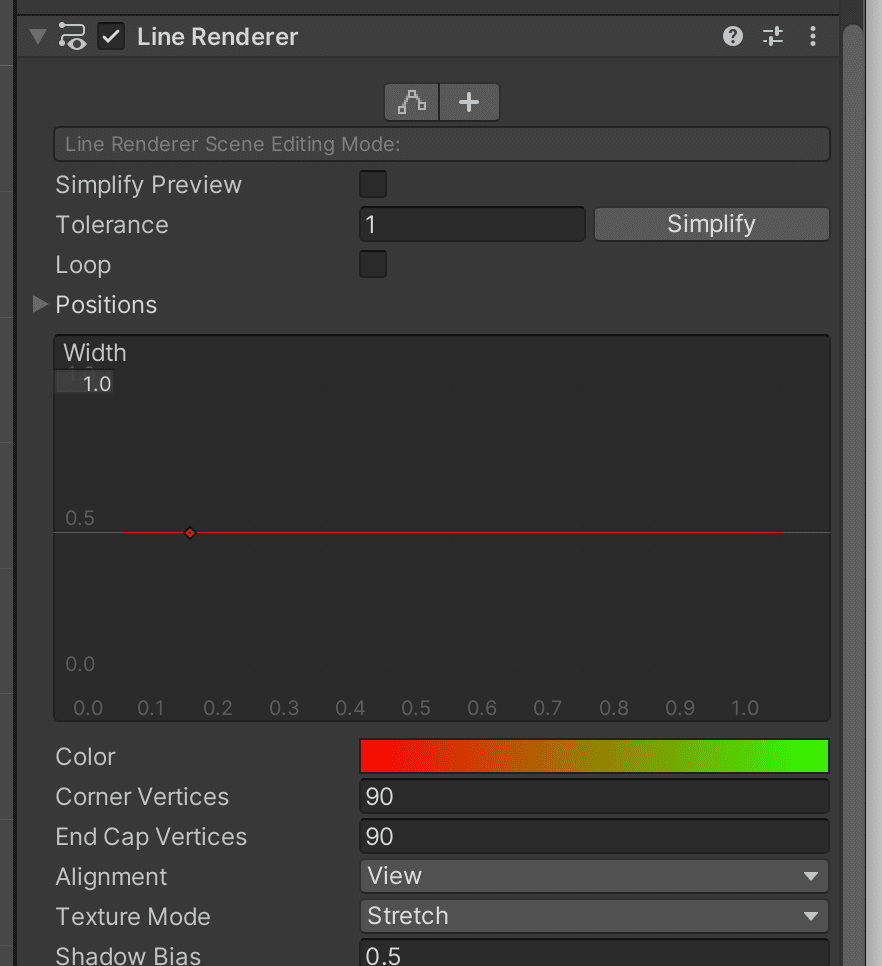Viewport: 882px width, 966px height.
Task: Click the Tolerance value field
Action: (x=471, y=225)
